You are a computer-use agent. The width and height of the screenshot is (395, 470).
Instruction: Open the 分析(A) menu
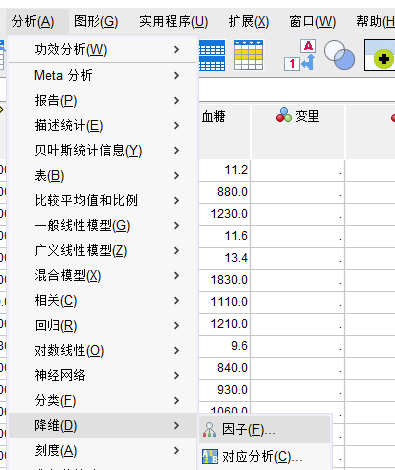33,22
